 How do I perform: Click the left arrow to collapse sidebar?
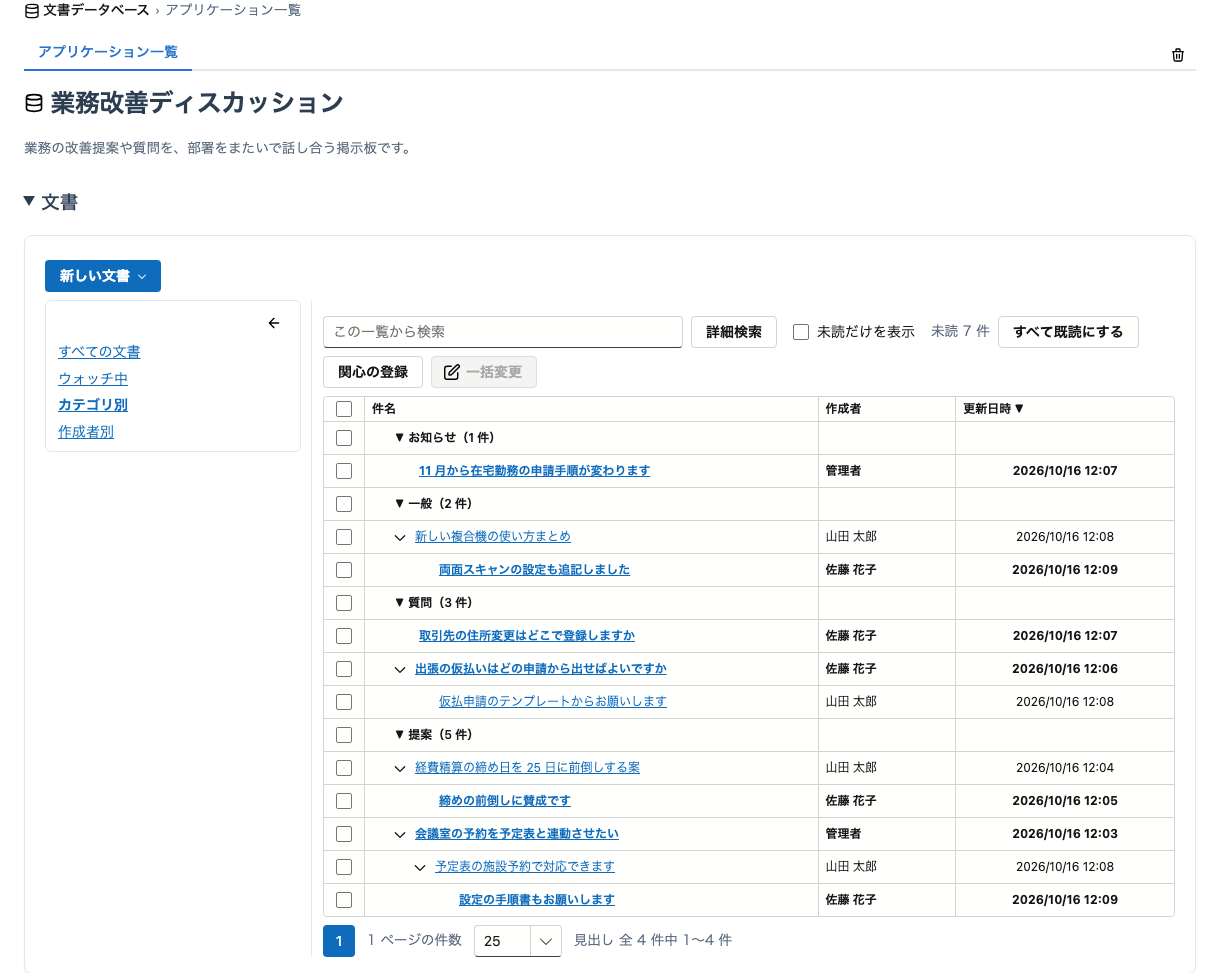[274, 323]
